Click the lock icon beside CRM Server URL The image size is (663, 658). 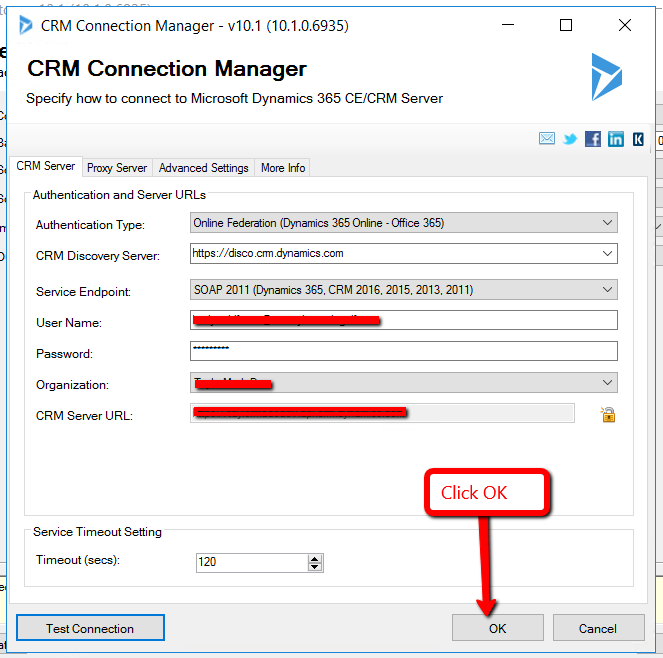[x=608, y=414]
